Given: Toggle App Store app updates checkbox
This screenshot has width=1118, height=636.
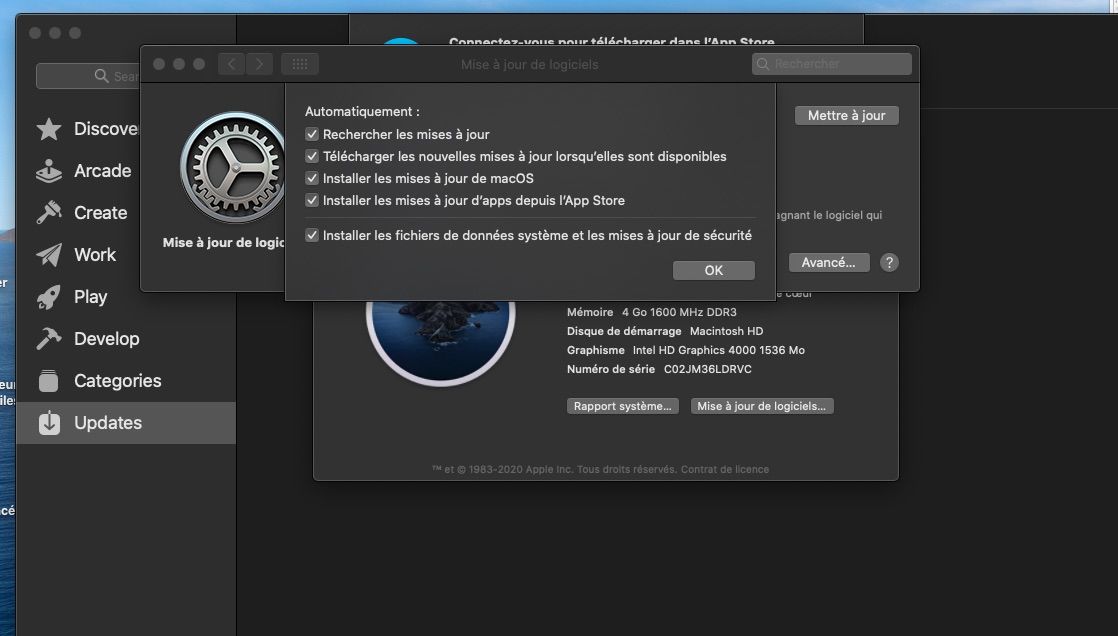Looking at the screenshot, I should click(x=312, y=200).
